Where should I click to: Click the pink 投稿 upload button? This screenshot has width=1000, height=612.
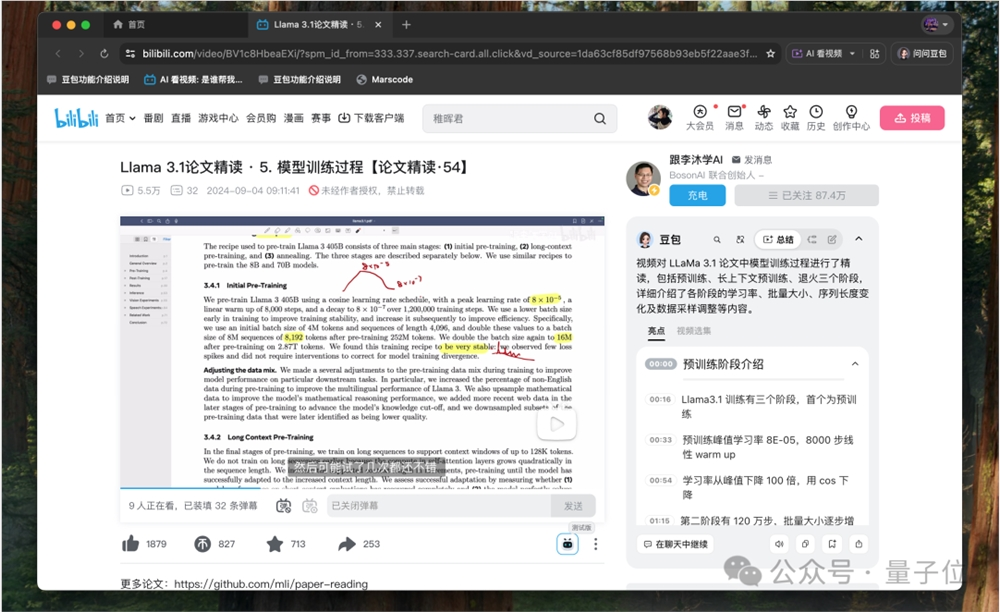[x=911, y=117]
